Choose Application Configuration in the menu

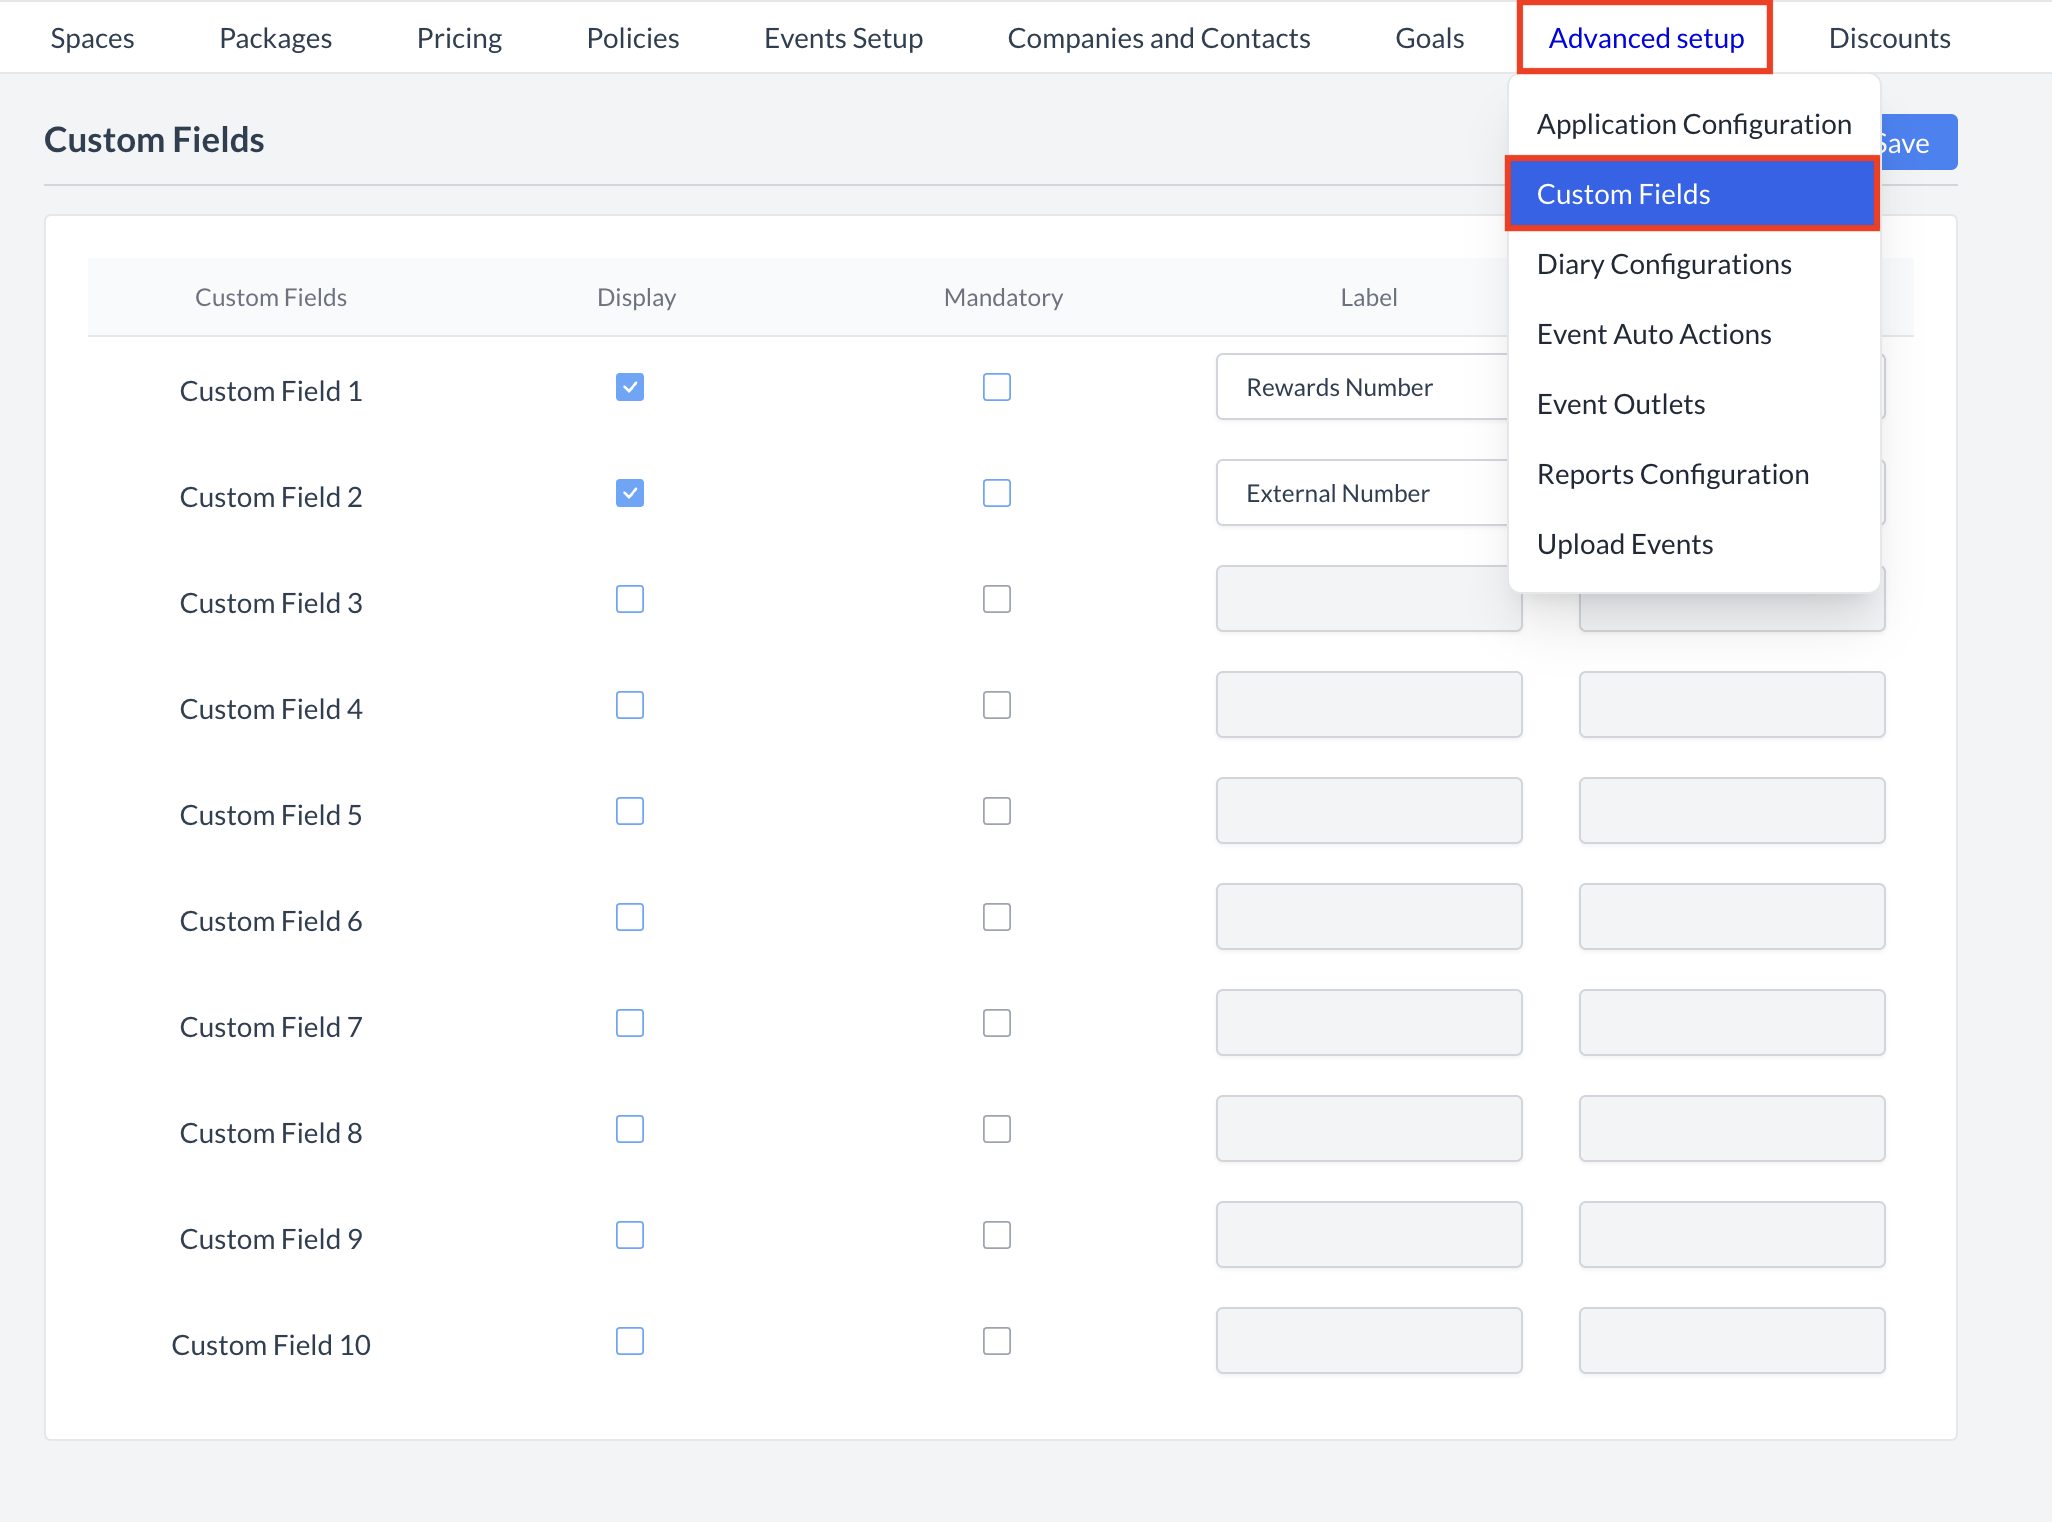(1693, 123)
